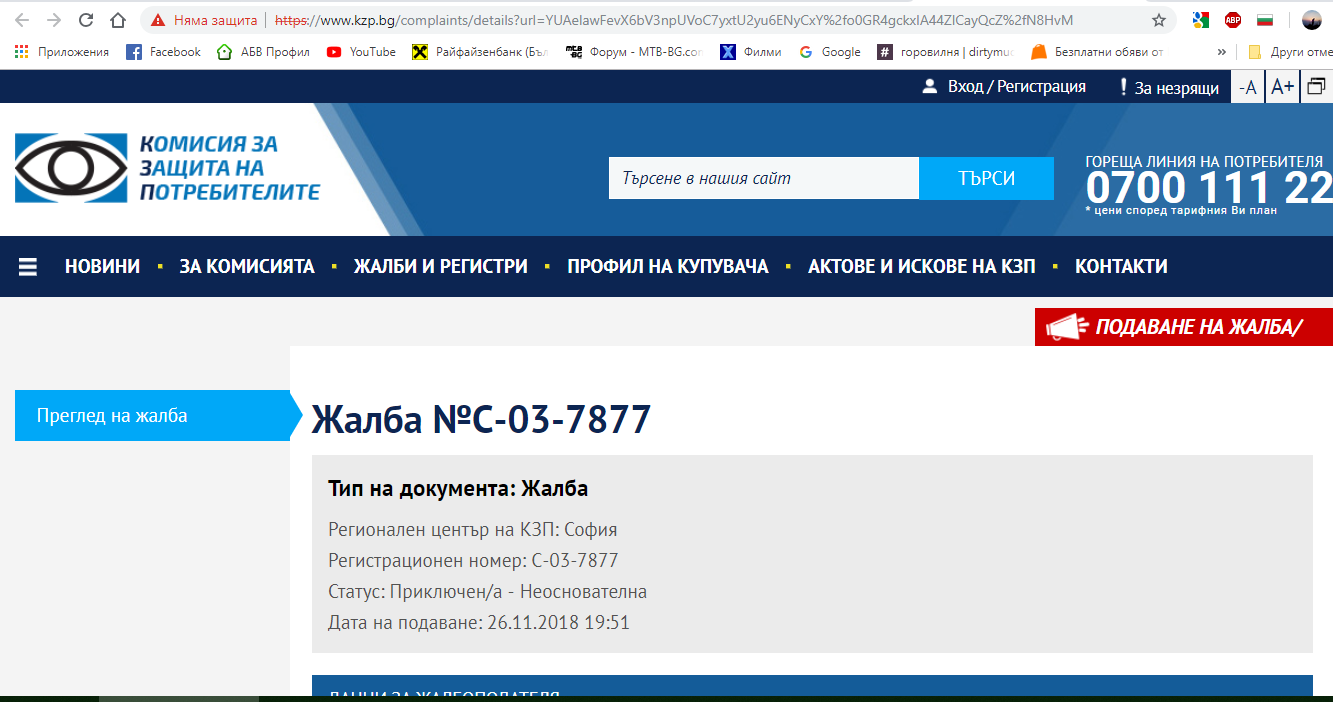Expand hidden bookmarks overflow chevron
Viewport: 1333px width, 702px height.
(x=1221, y=52)
